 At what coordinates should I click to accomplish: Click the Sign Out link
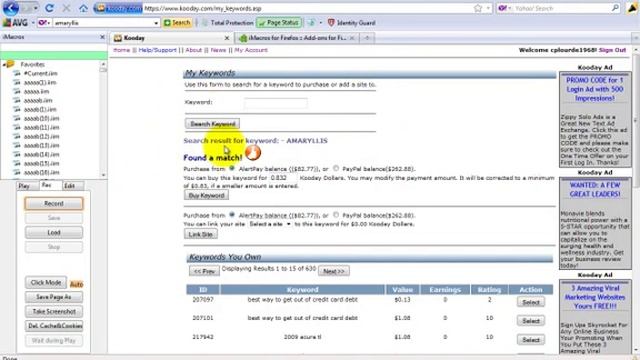pos(612,50)
